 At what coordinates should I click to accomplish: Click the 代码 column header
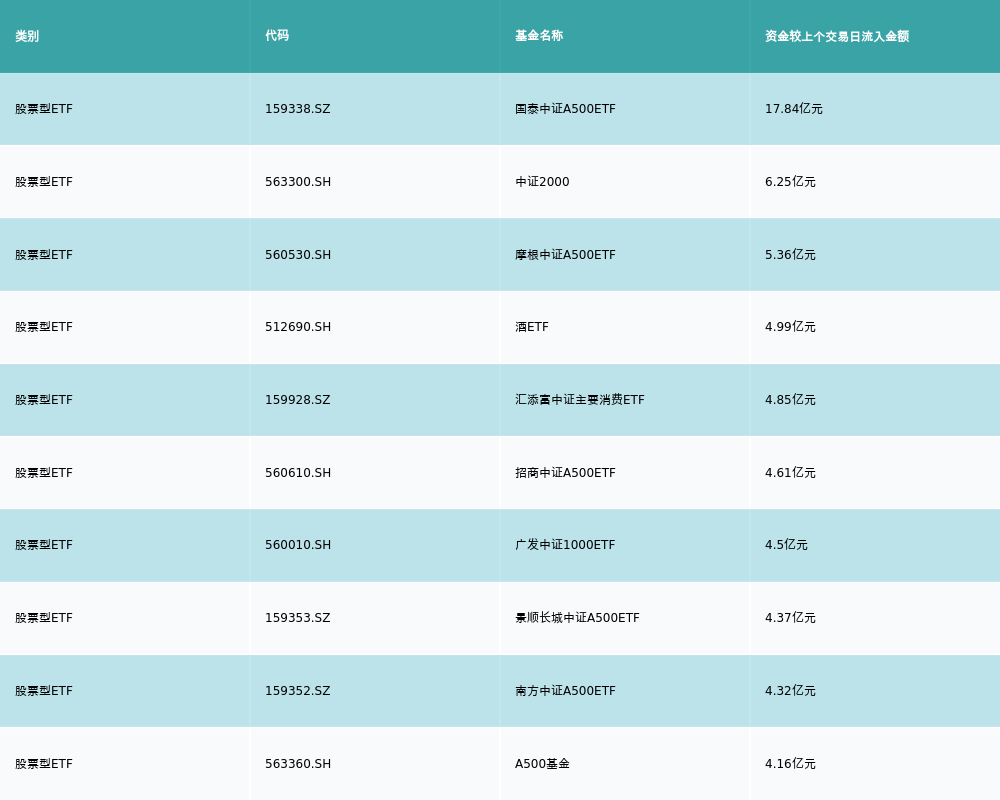[277, 36]
